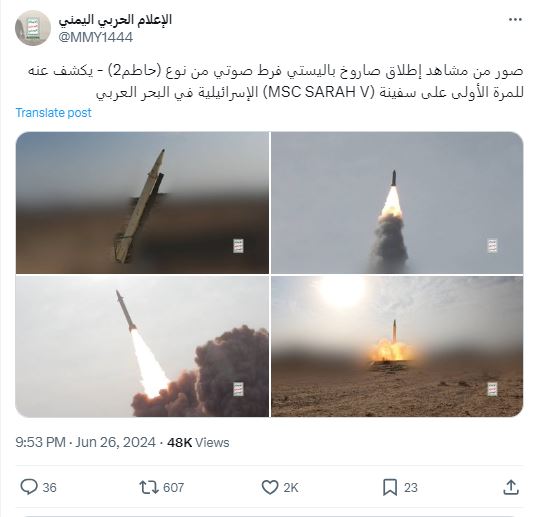The height and width of the screenshot is (517, 537).
Task: Bookmark the post with bookmark icon
Action: coord(390,487)
